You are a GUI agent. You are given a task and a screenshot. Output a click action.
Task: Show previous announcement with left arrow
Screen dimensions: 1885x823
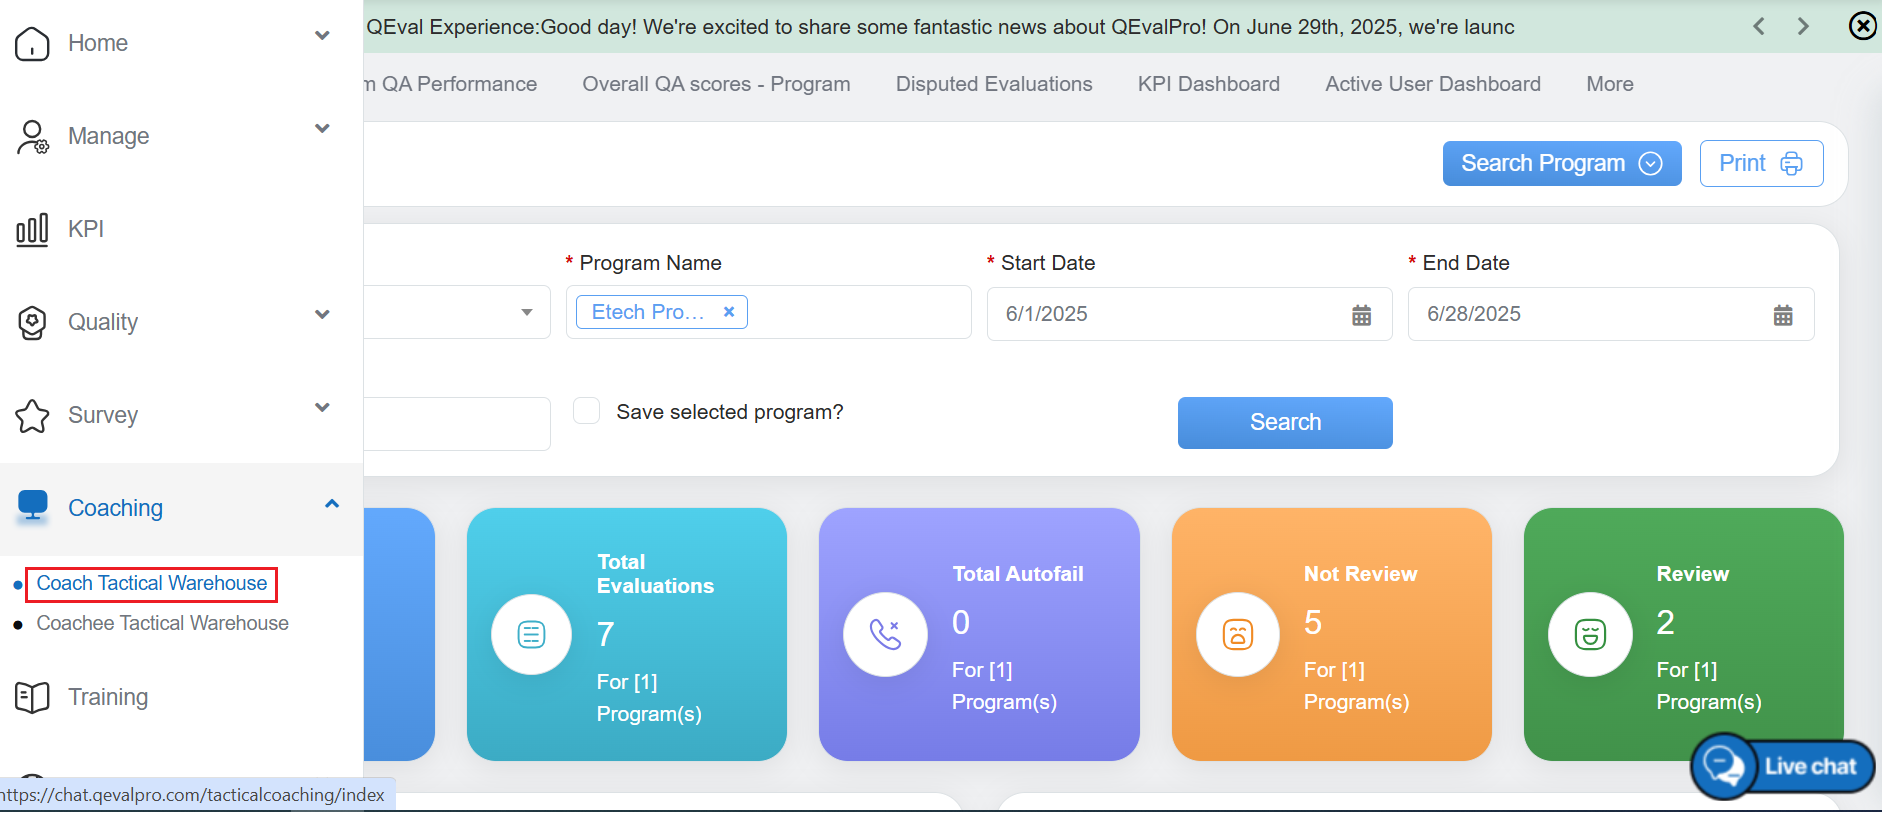1759,27
